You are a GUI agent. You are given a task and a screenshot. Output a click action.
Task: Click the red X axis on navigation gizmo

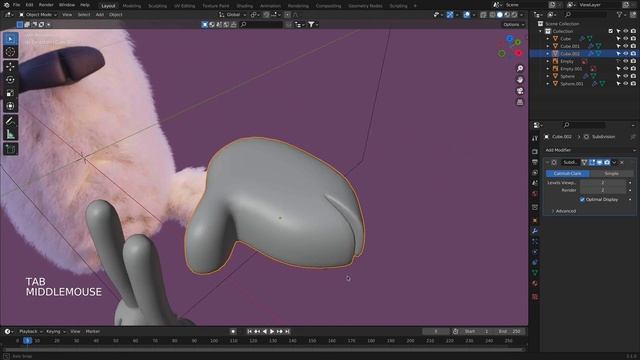pos(518,53)
